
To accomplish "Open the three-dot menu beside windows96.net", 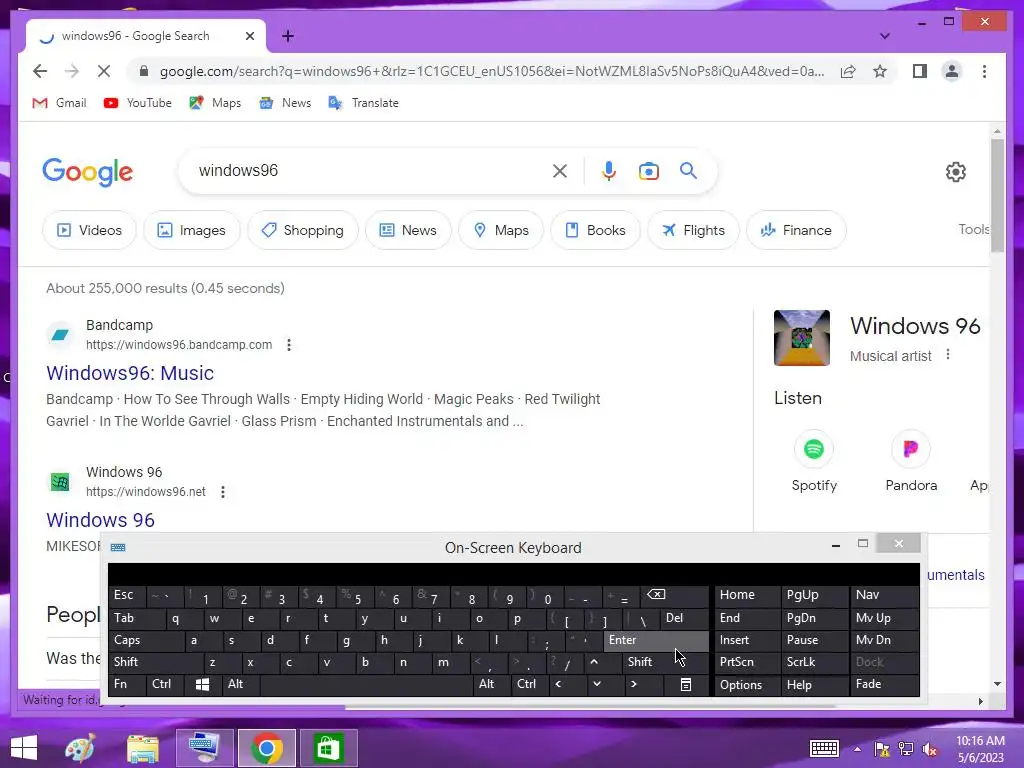I will click(x=223, y=492).
